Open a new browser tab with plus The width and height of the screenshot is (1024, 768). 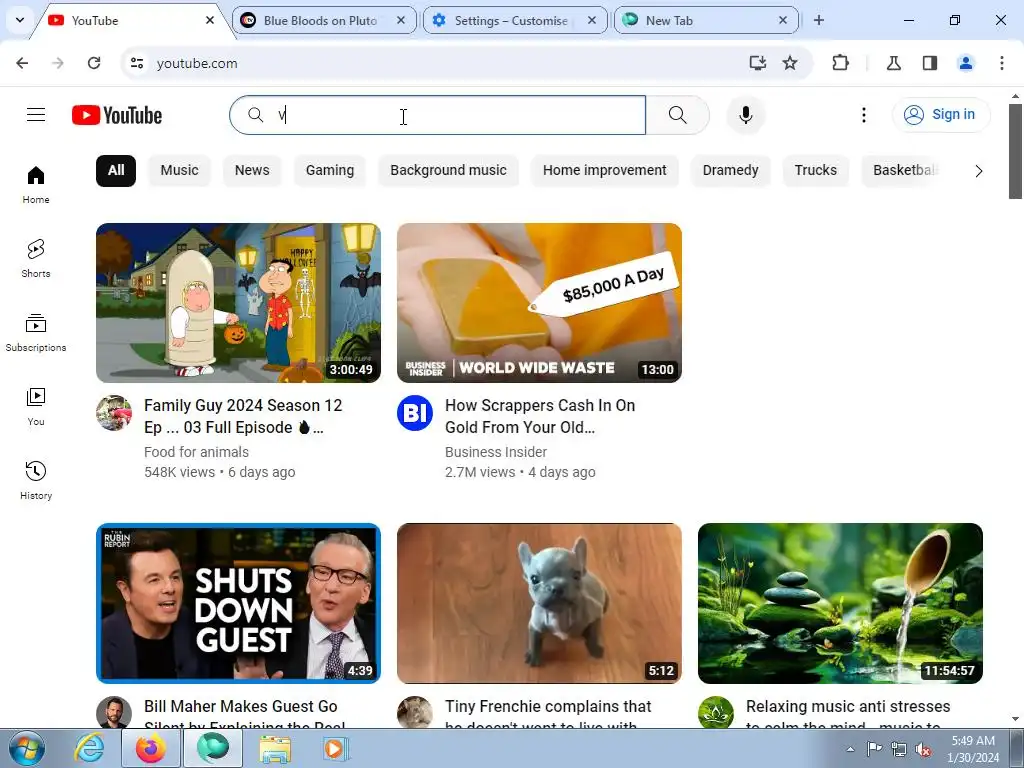819,20
